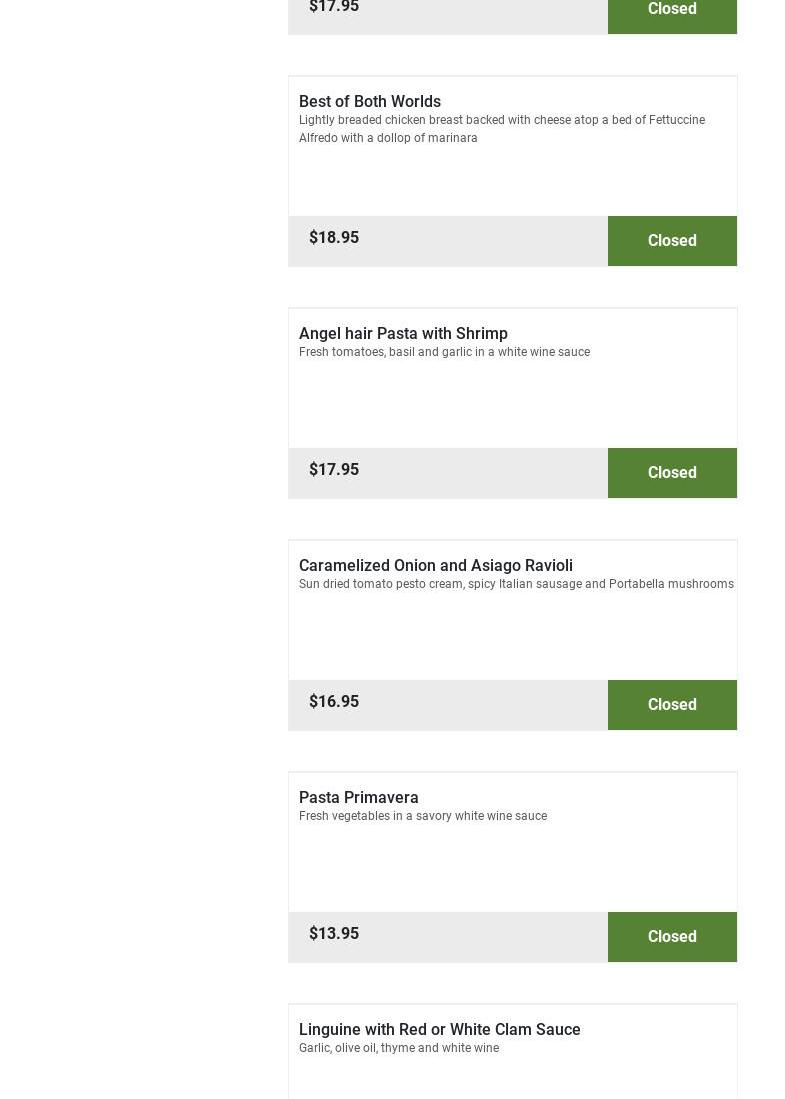785x1099 pixels.
Task: Click the Closed button for Pasta Primavera
Action: tap(672, 937)
